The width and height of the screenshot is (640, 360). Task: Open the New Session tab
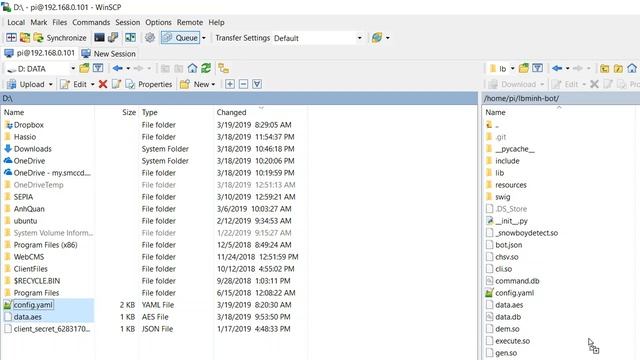click(x=109, y=53)
